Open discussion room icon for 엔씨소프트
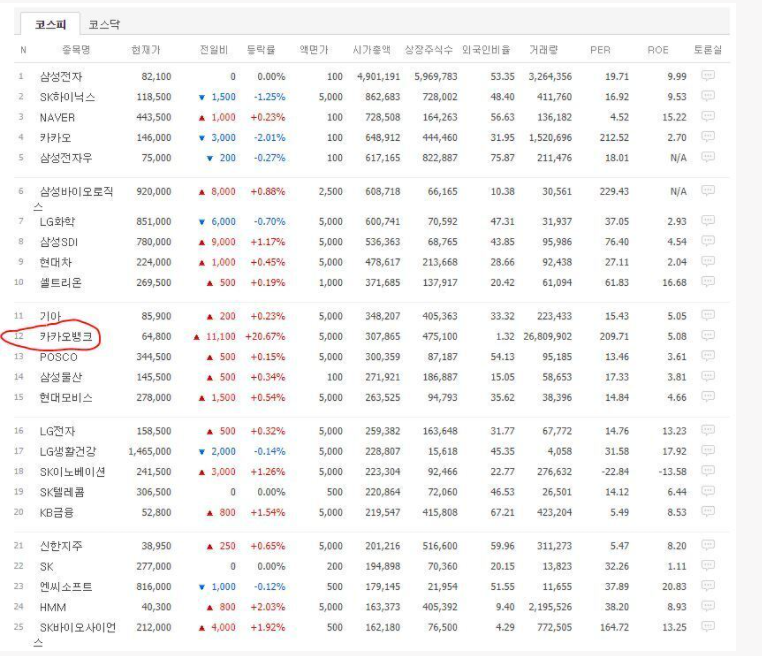Image resolution: width=762 pixels, height=656 pixels. [x=708, y=586]
